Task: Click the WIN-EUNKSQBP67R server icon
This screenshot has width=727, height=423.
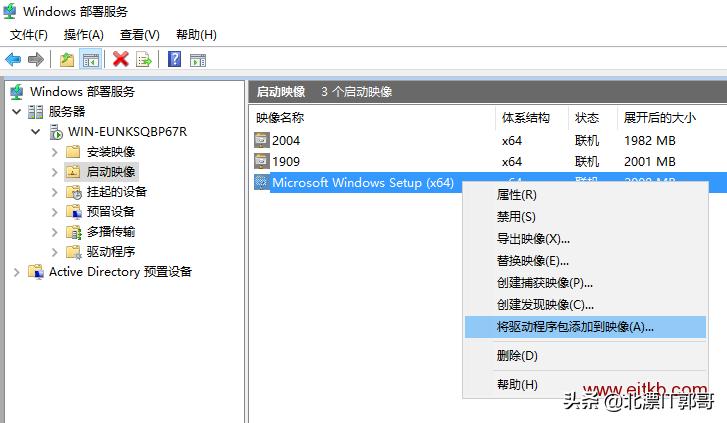Action: pyautogui.click(x=56, y=132)
